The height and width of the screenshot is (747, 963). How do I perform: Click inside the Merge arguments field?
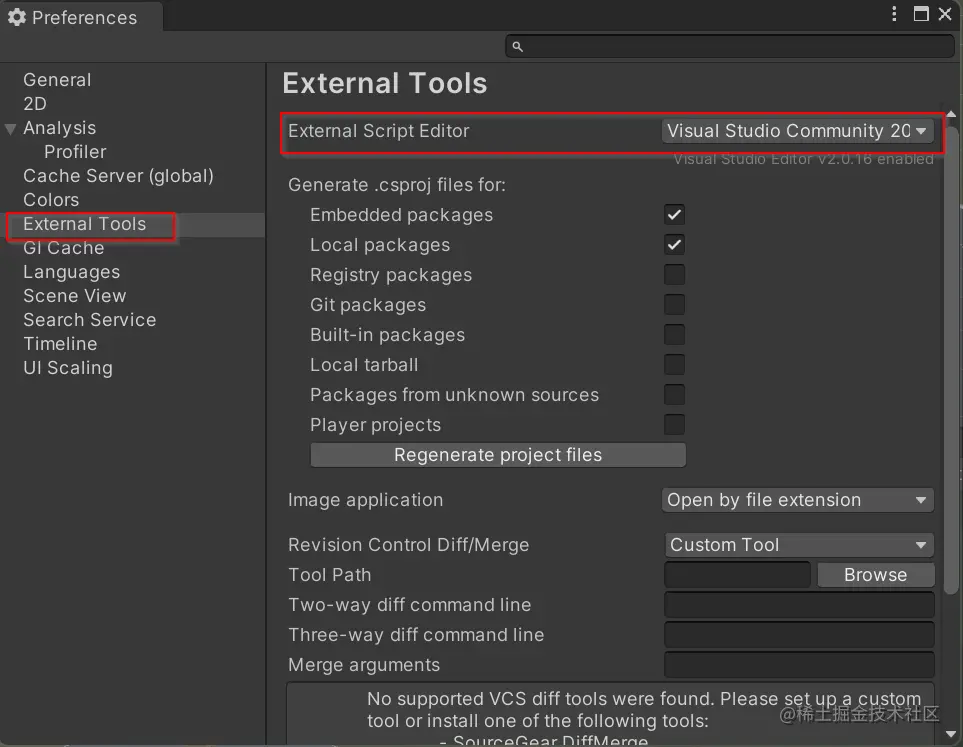pyautogui.click(x=798, y=664)
